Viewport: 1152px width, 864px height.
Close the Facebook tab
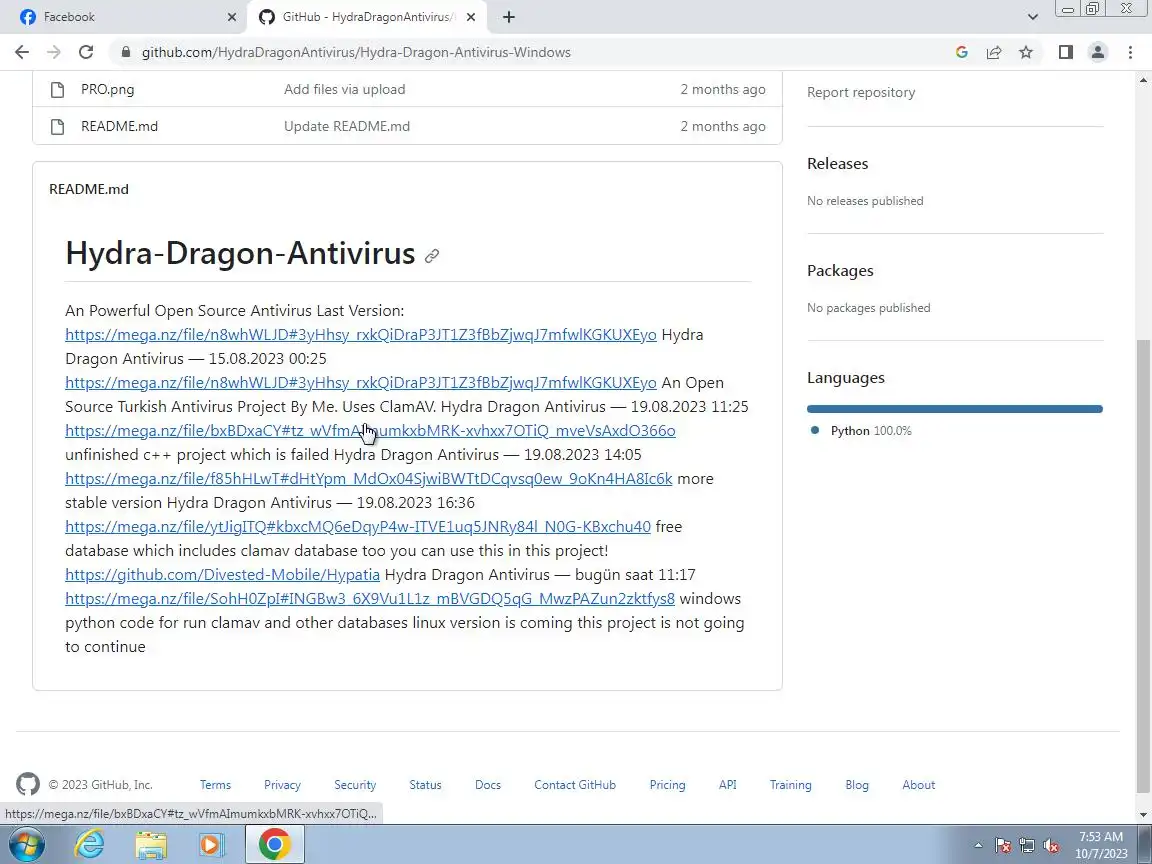click(231, 17)
